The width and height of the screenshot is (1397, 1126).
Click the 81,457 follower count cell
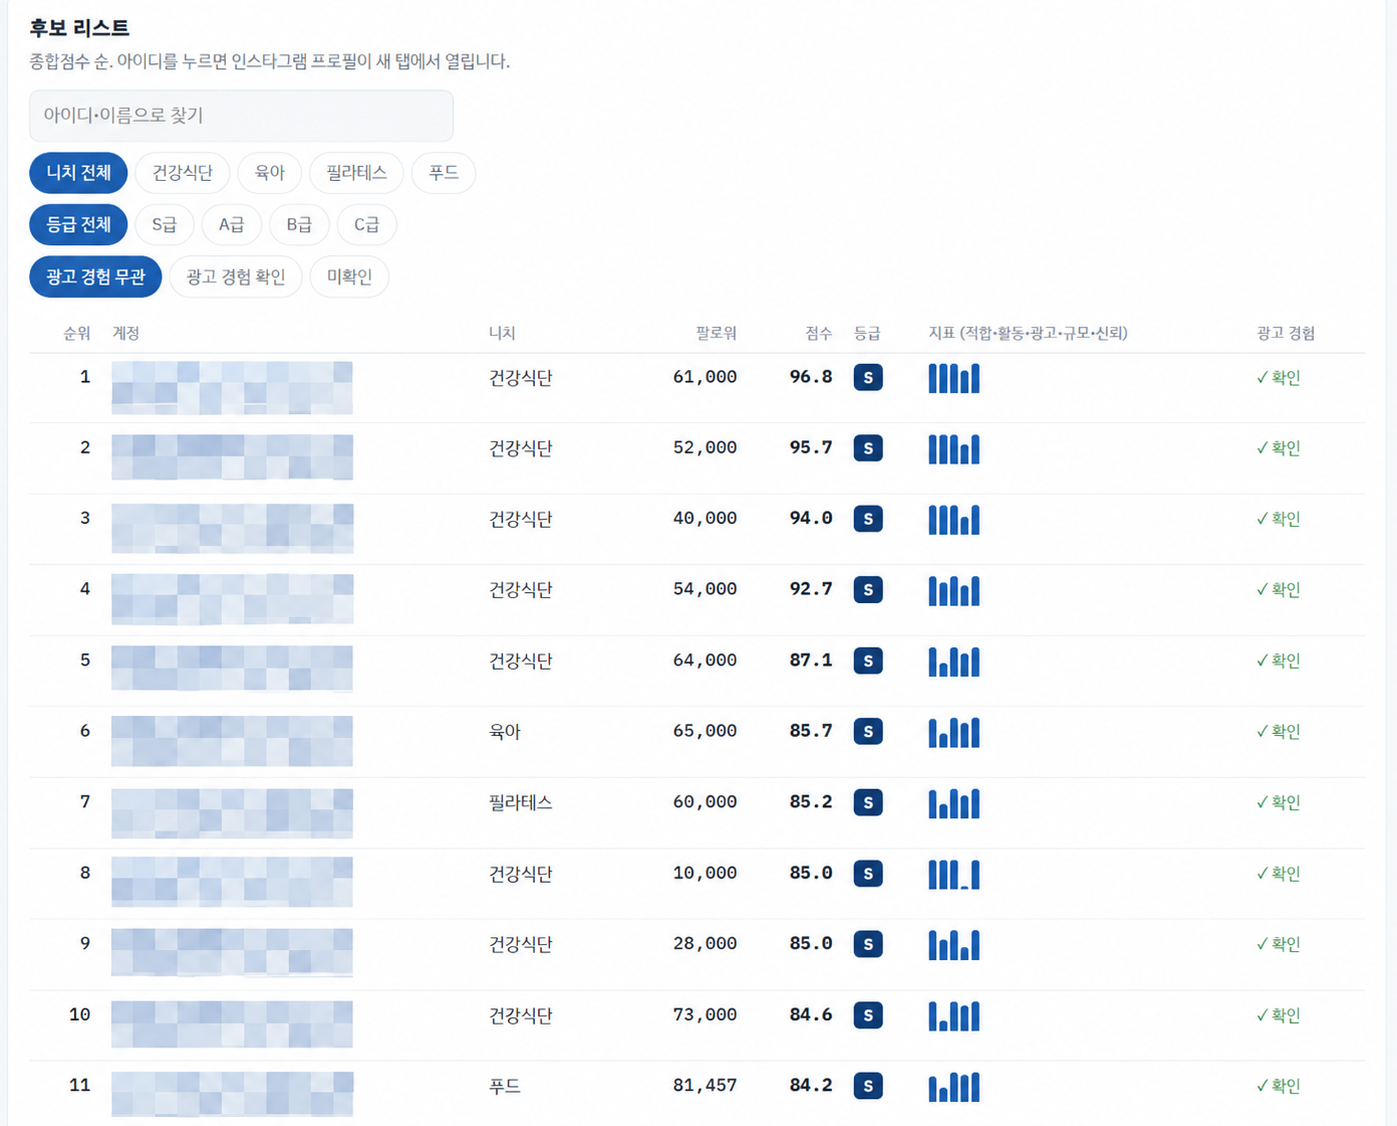pyautogui.click(x=705, y=1086)
